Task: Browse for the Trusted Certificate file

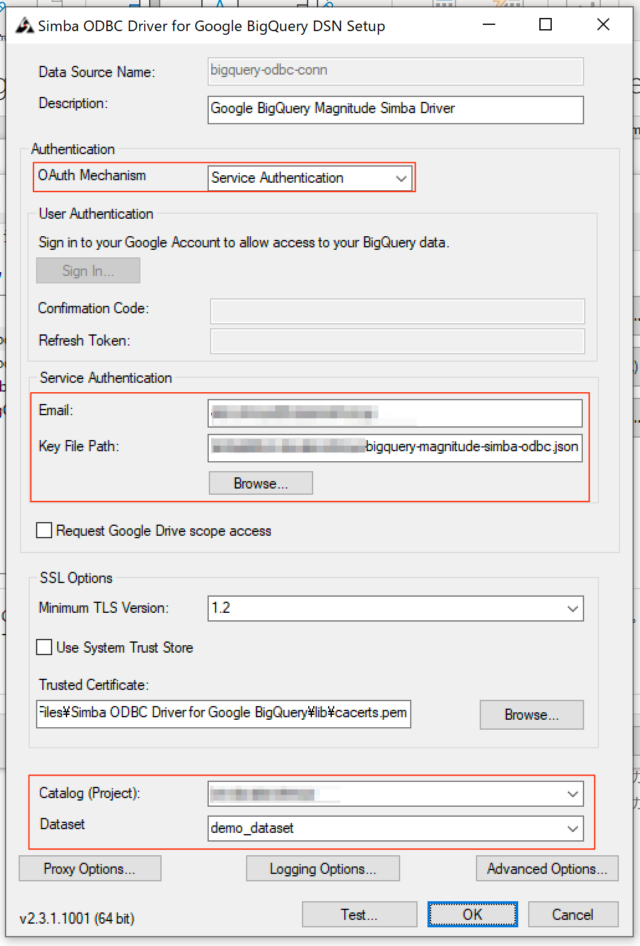Action: coord(531,715)
